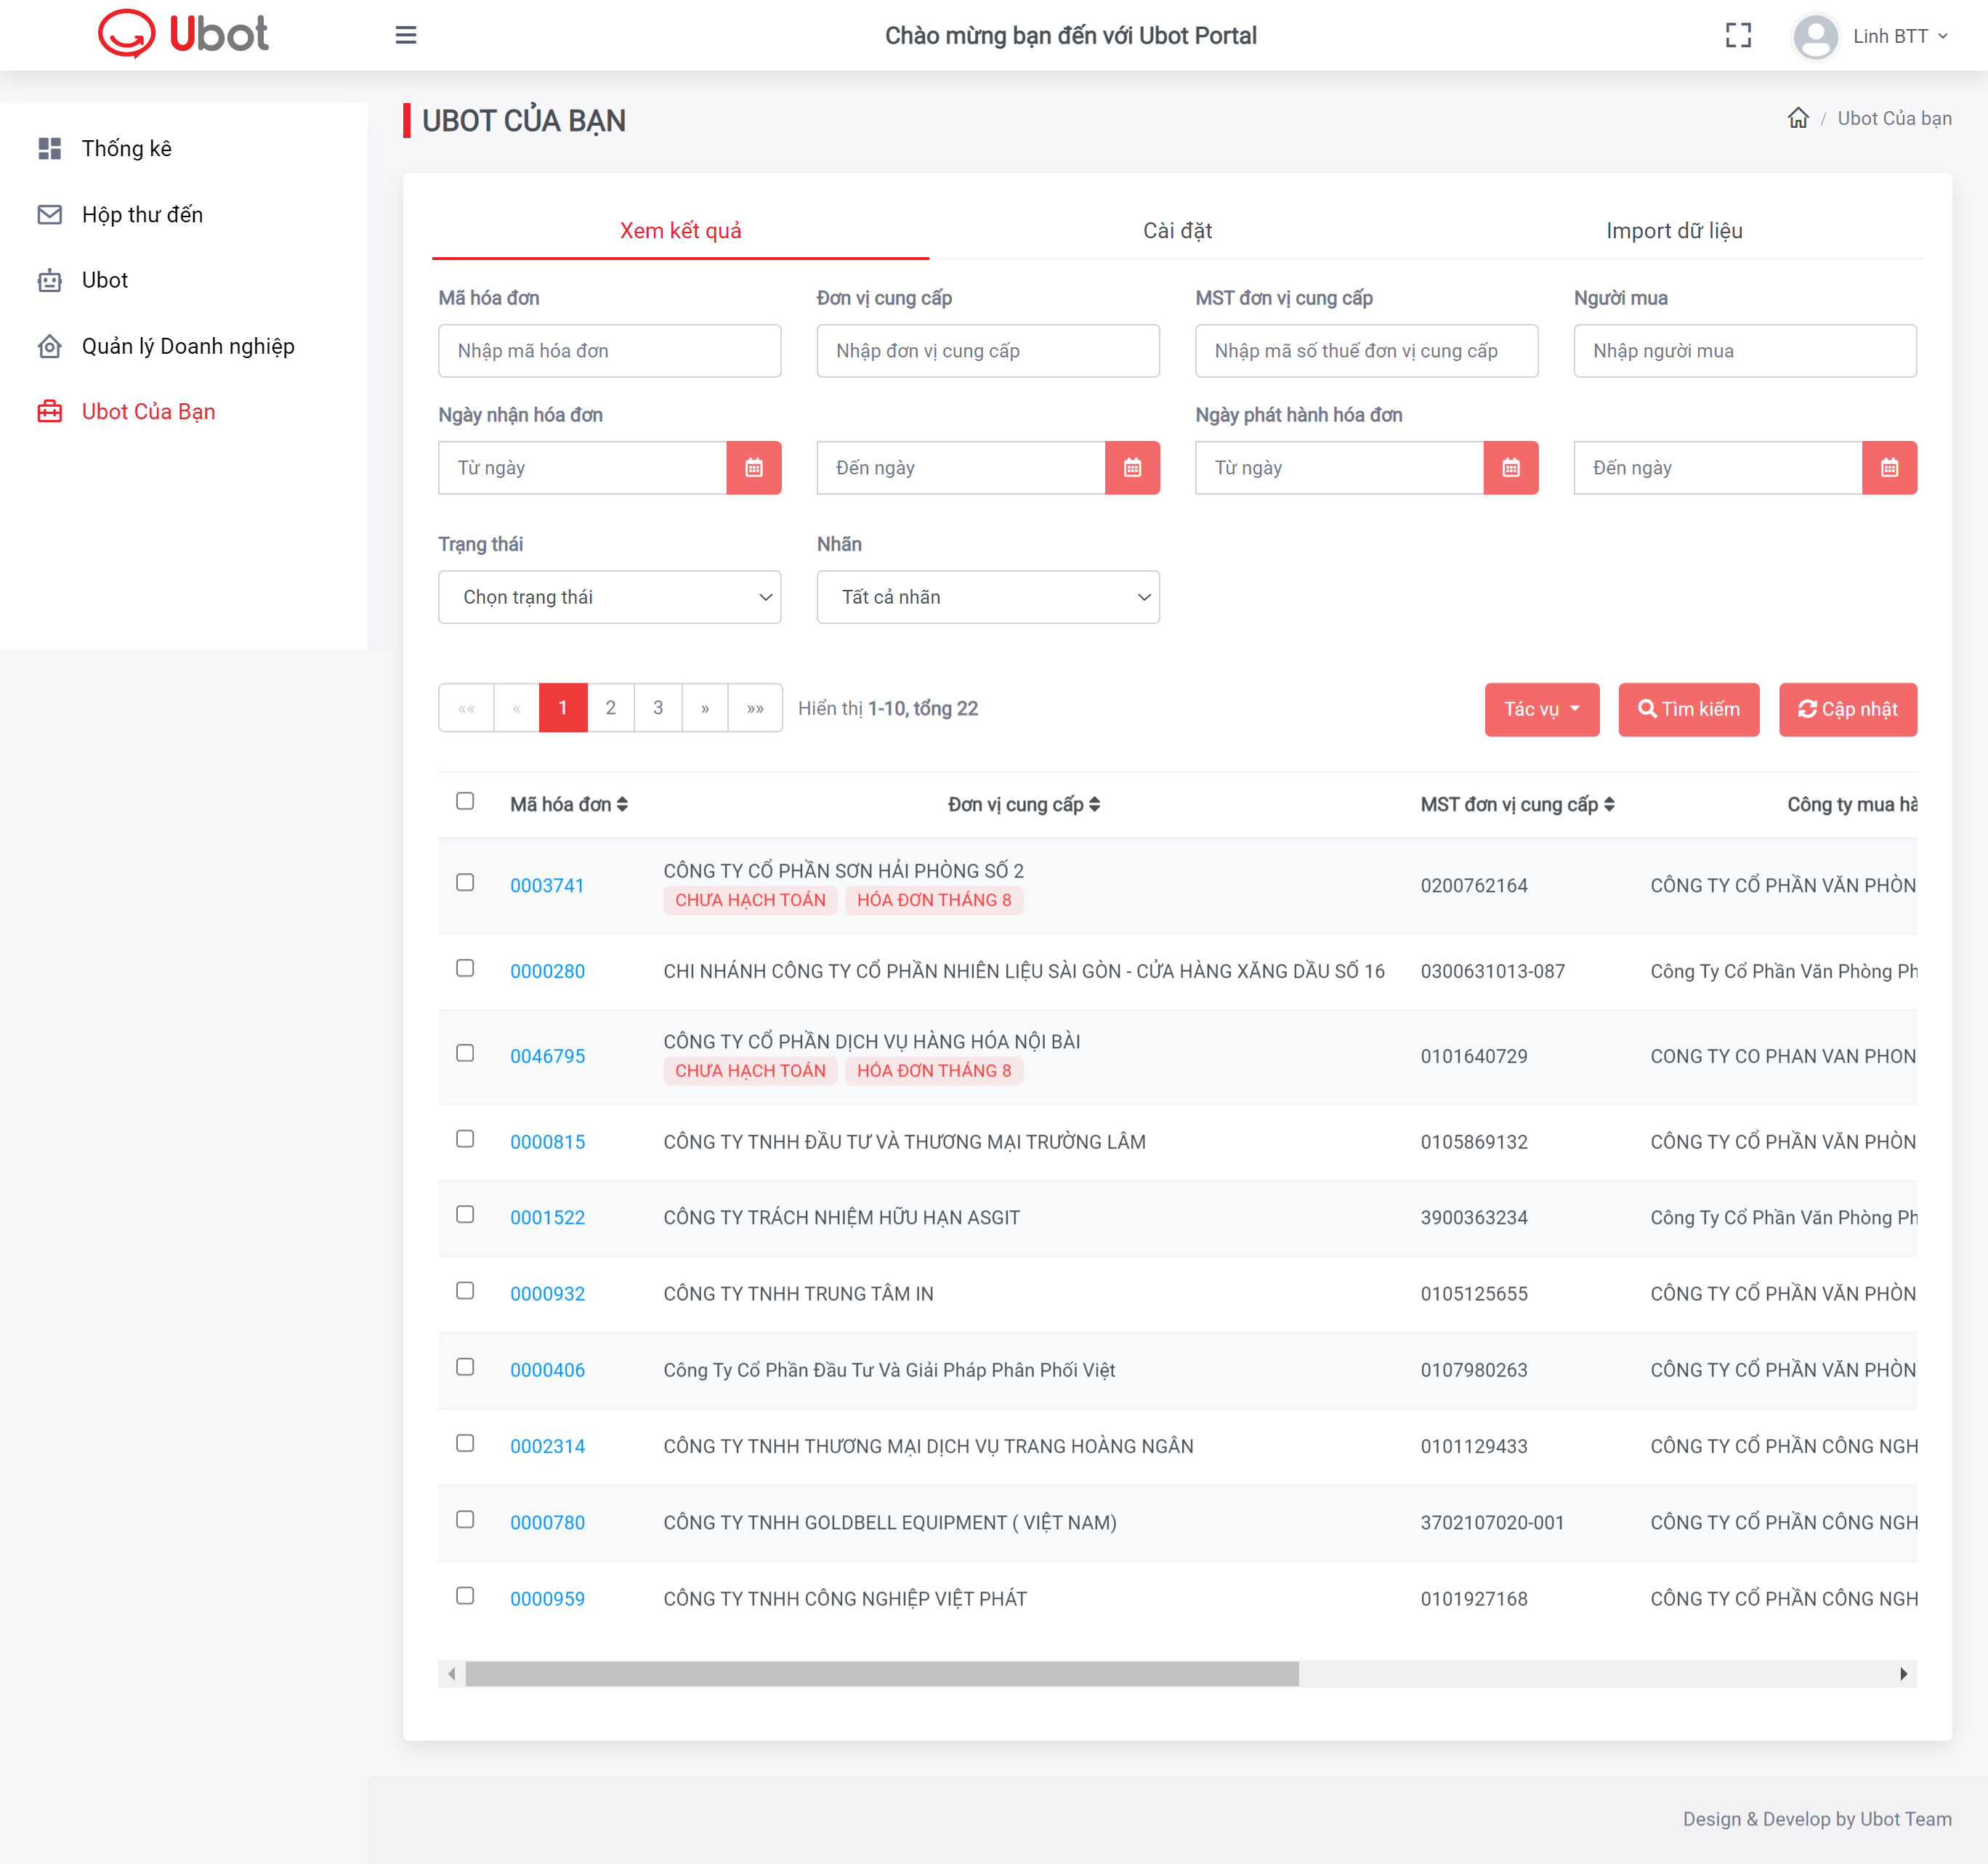
Task: Click Design & Develop by Ubot Team footer
Action: (1817, 1819)
